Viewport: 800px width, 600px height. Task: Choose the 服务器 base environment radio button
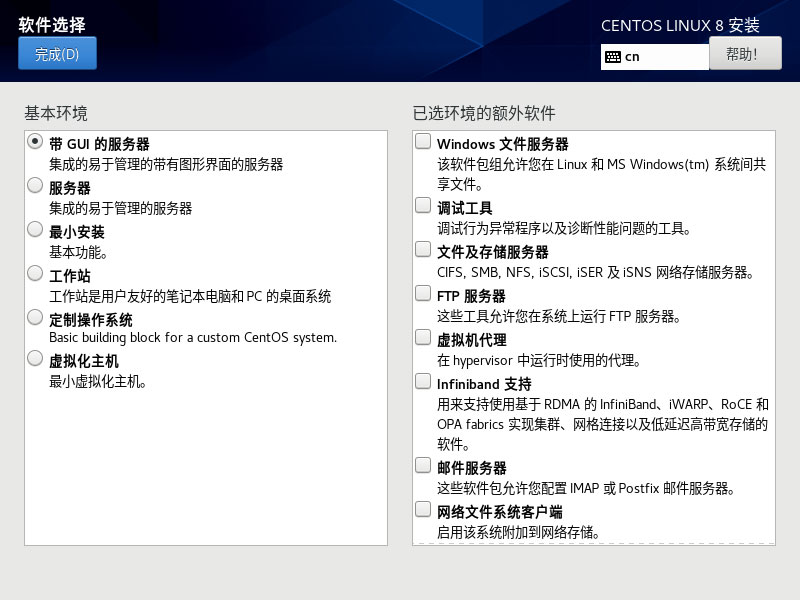tap(35, 185)
